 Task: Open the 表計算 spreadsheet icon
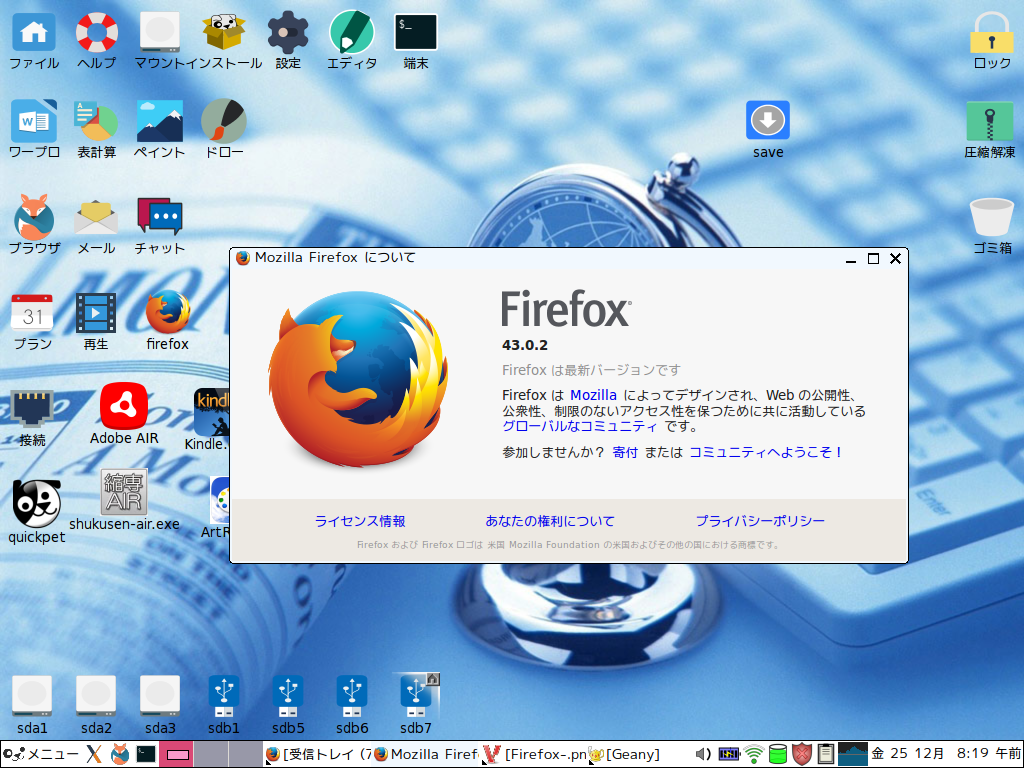click(x=97, y=120)
